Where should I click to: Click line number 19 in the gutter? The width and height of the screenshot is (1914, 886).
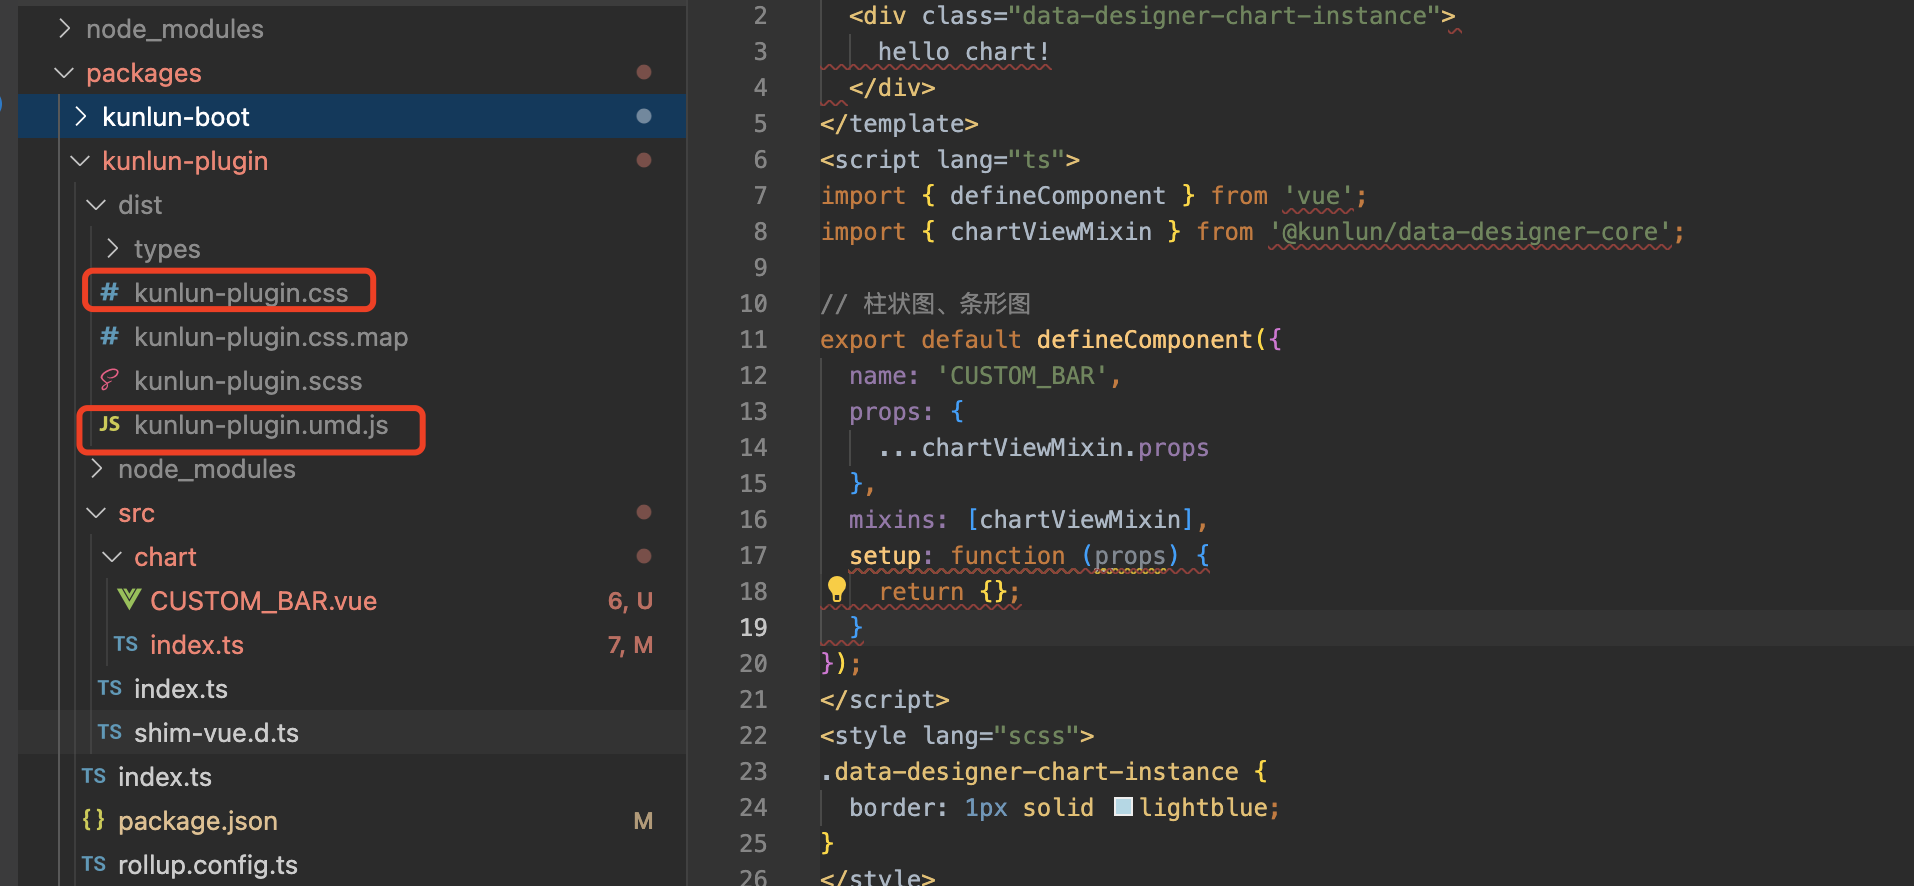[x=753, y=627]
